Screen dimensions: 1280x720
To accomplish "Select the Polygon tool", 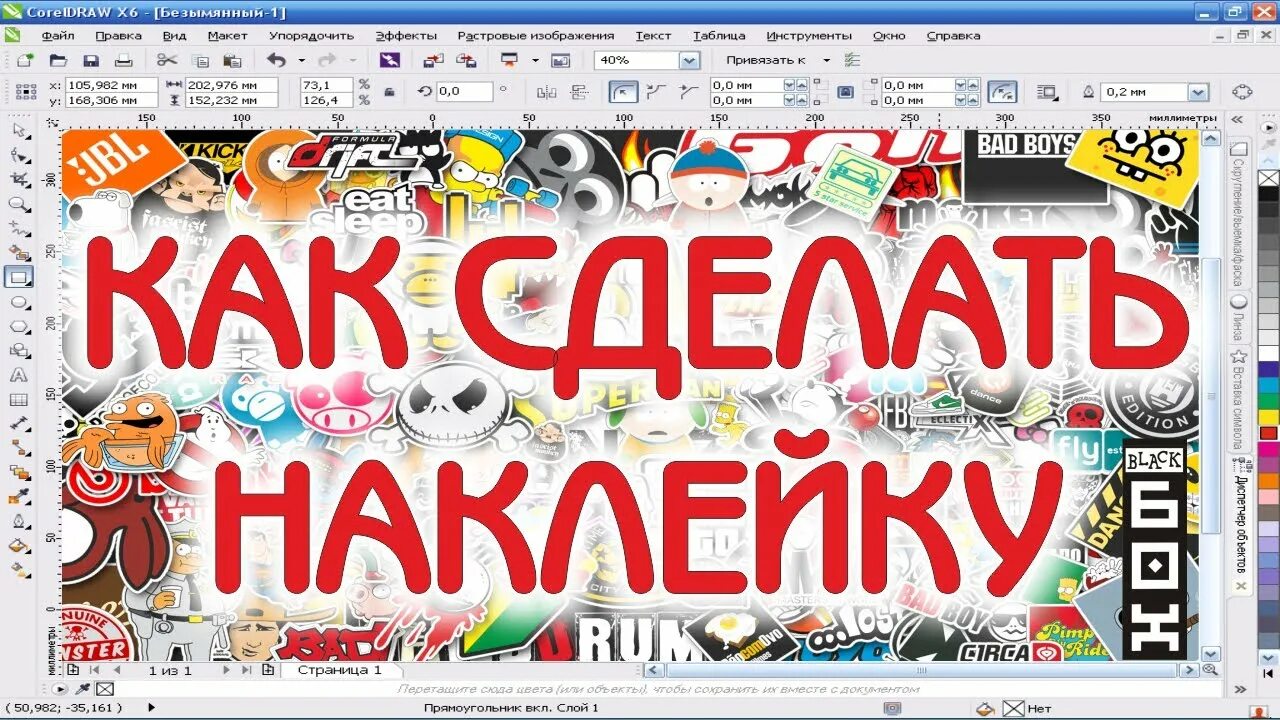I will pos(19,326).
